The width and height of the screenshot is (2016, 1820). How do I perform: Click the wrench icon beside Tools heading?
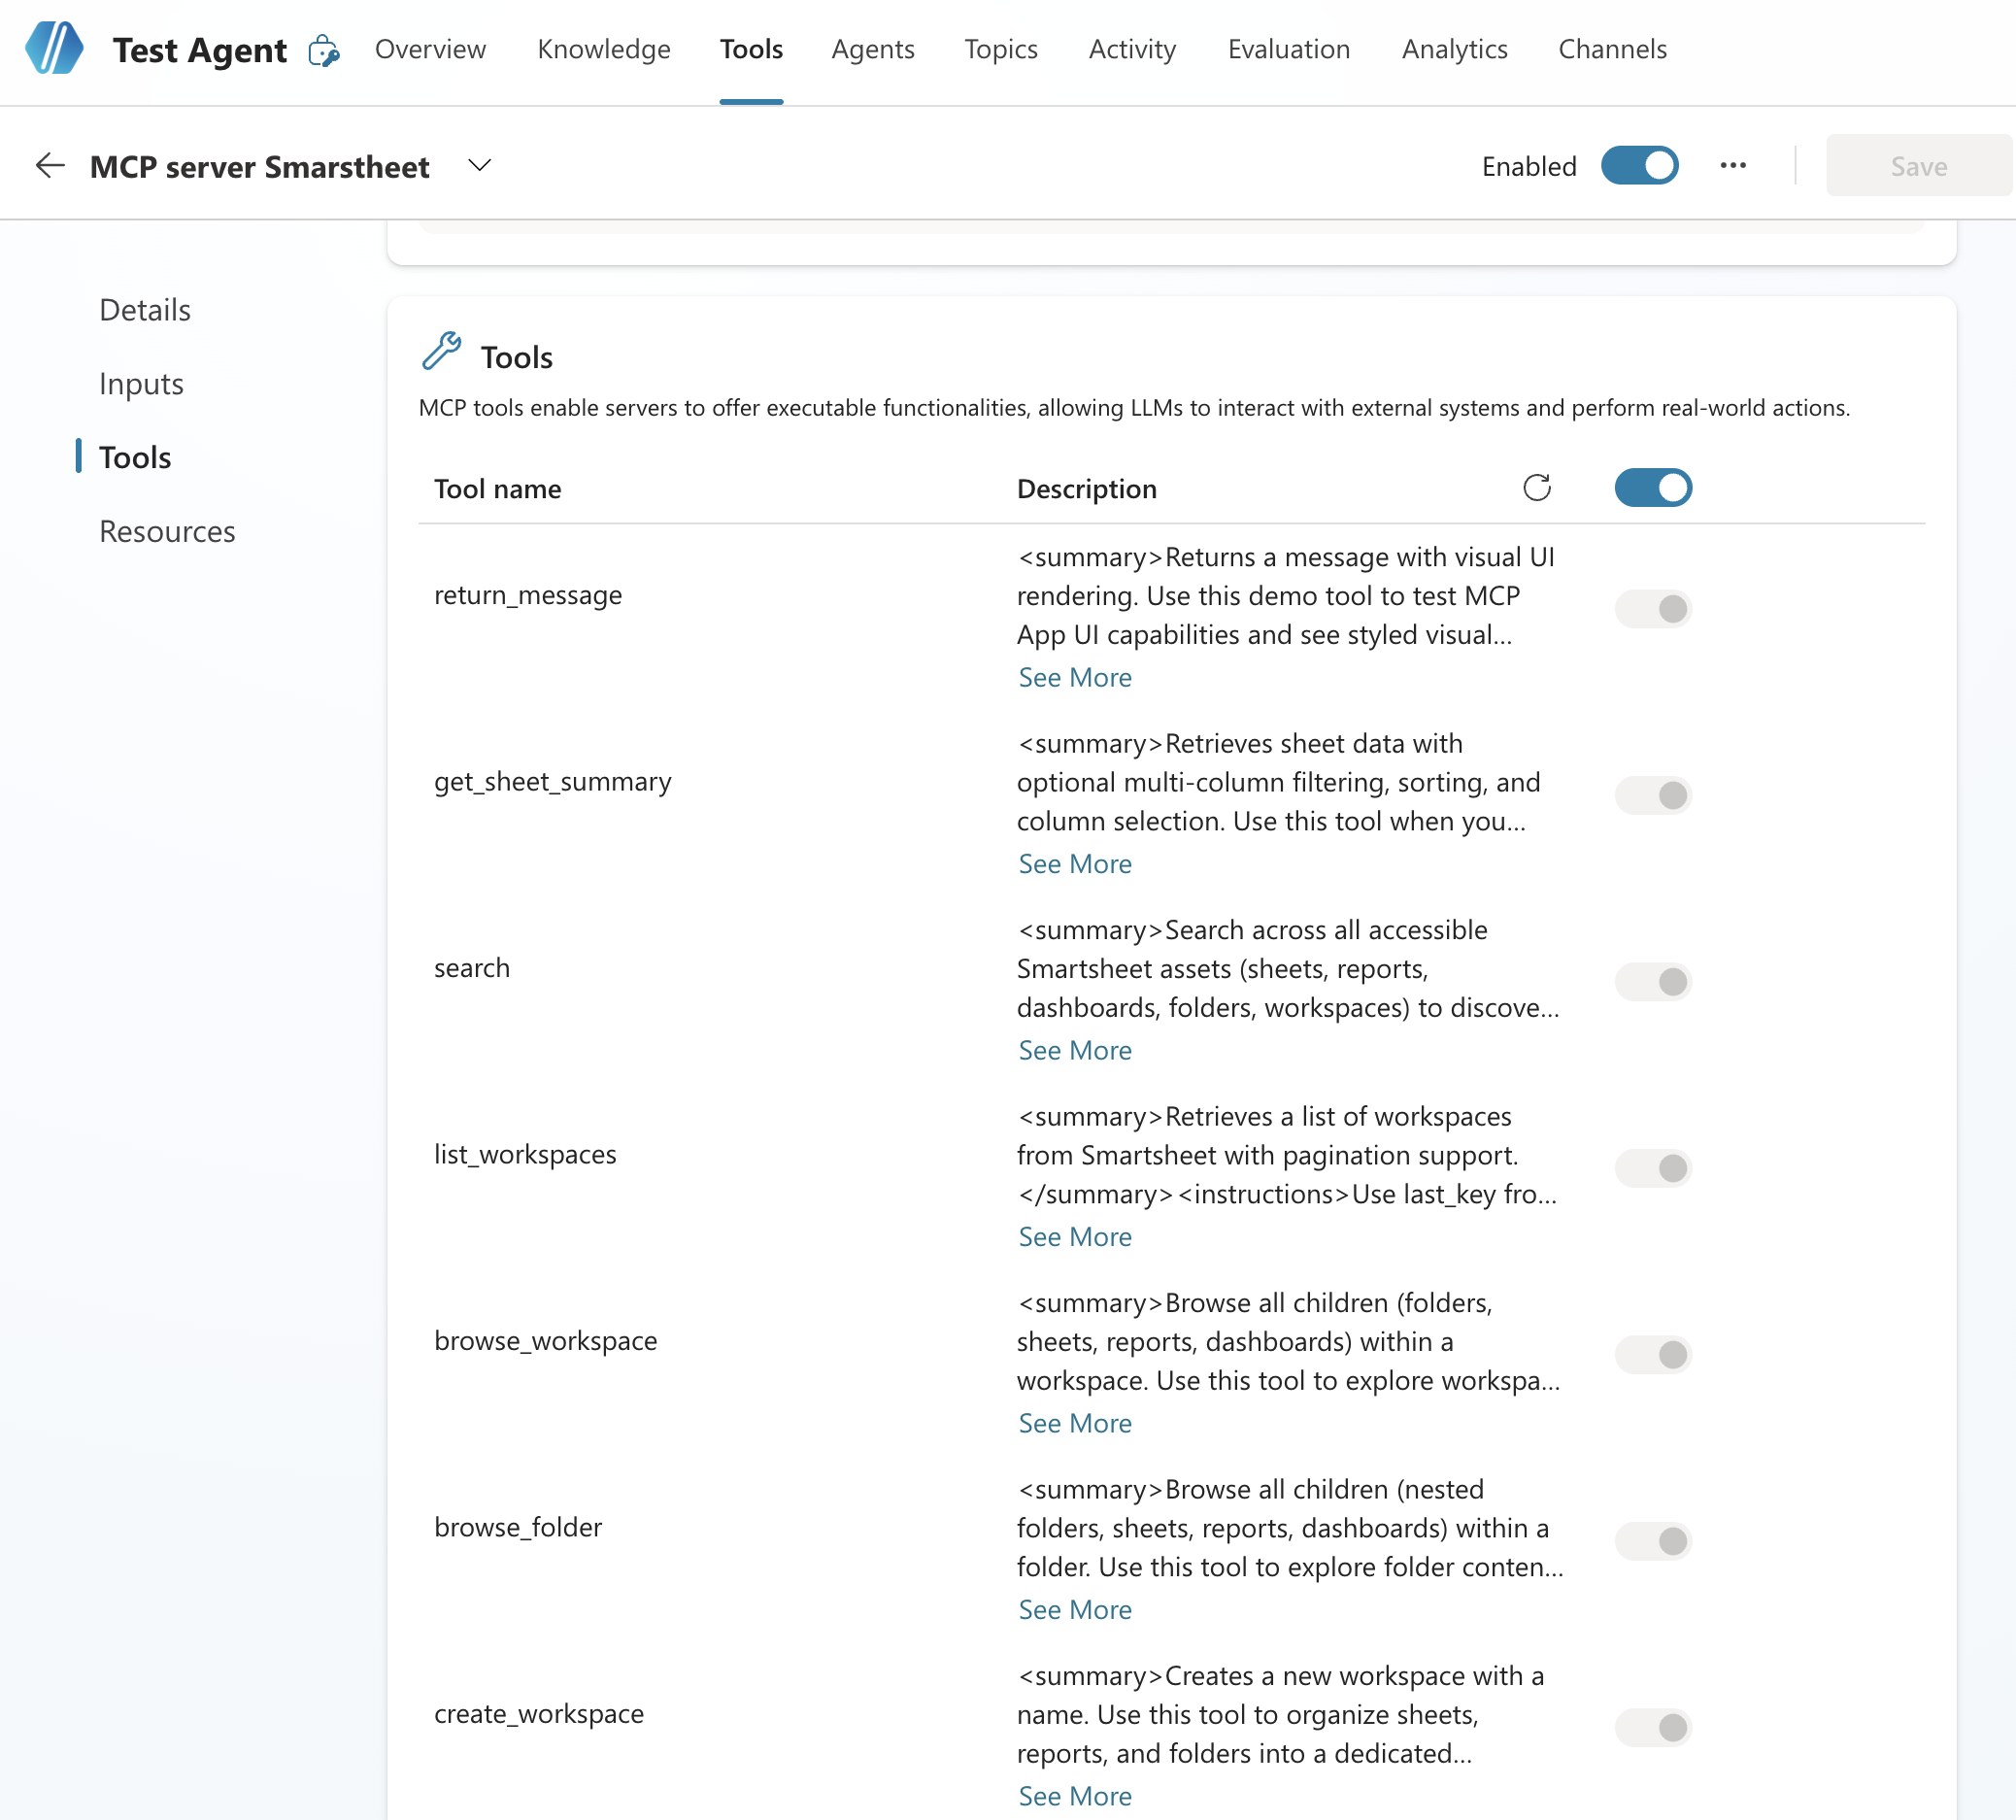coord(441,351)
